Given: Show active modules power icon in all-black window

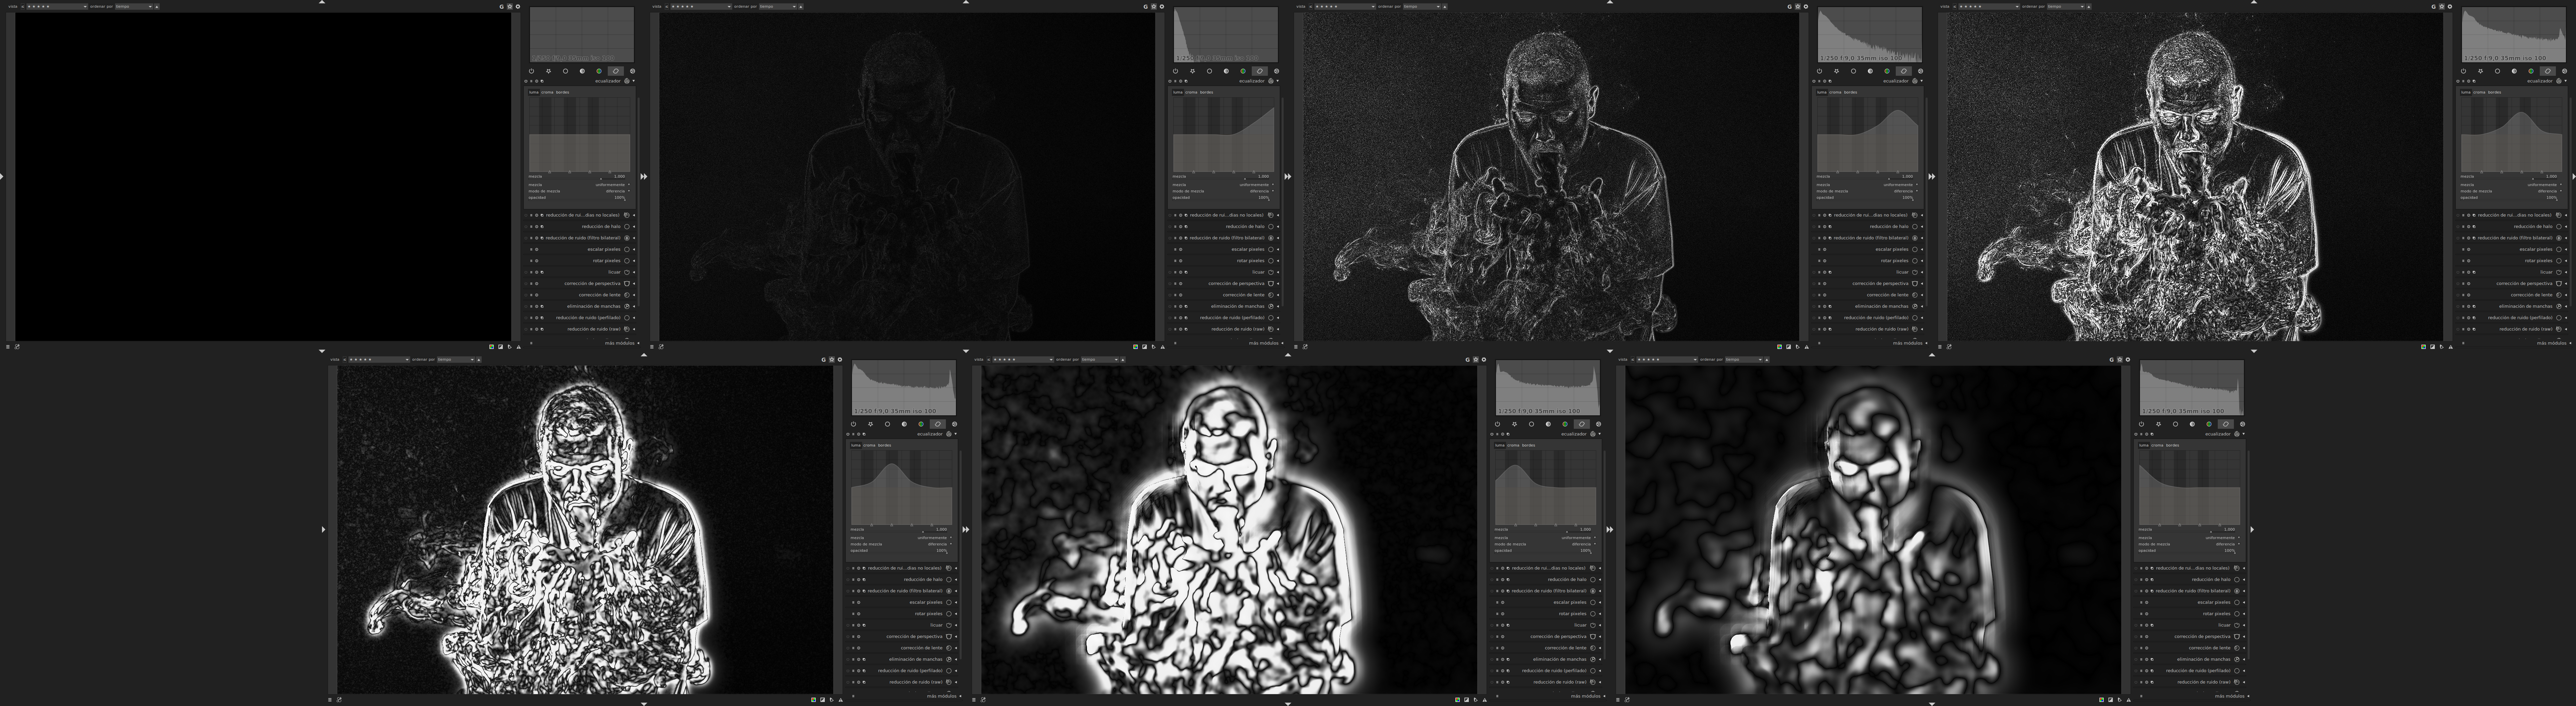Looking at the screenshot, I should pos(532,71).
